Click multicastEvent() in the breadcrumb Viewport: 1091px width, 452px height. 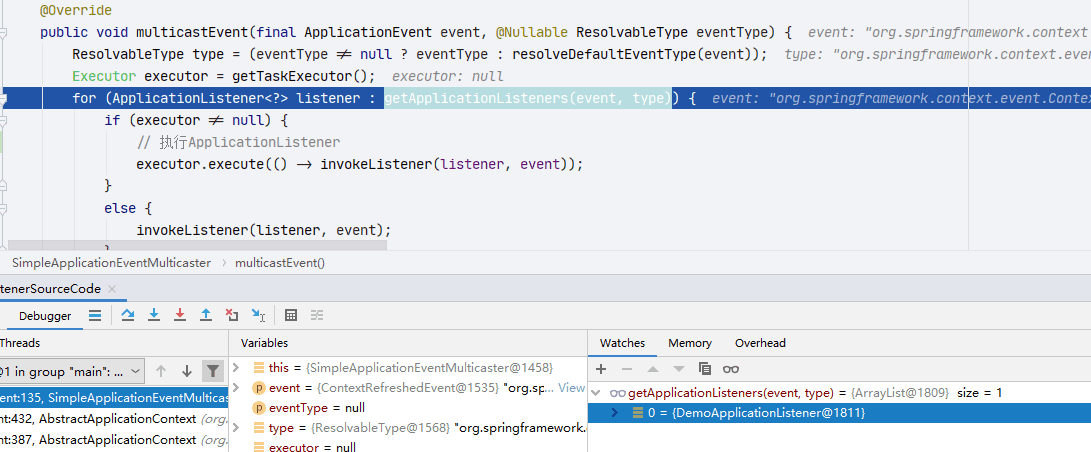point(280,263)
